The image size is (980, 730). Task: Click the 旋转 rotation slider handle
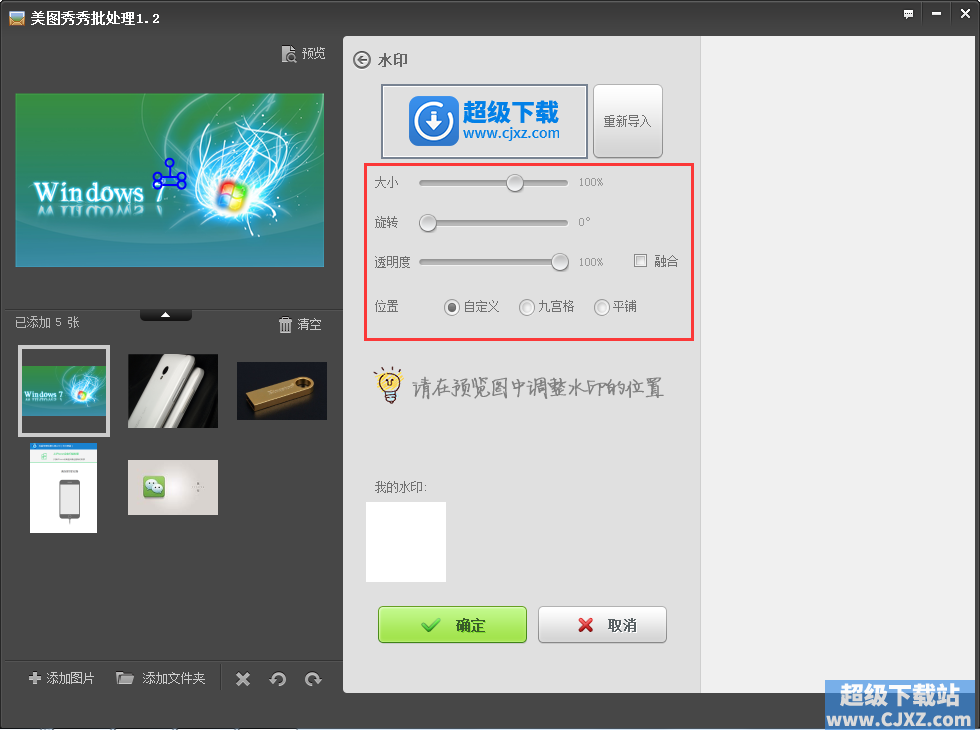coord(428,223)
